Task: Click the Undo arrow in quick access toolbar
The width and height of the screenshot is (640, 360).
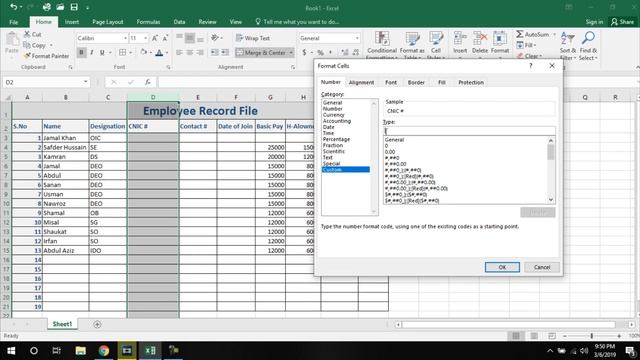Action: click(13, 7)
